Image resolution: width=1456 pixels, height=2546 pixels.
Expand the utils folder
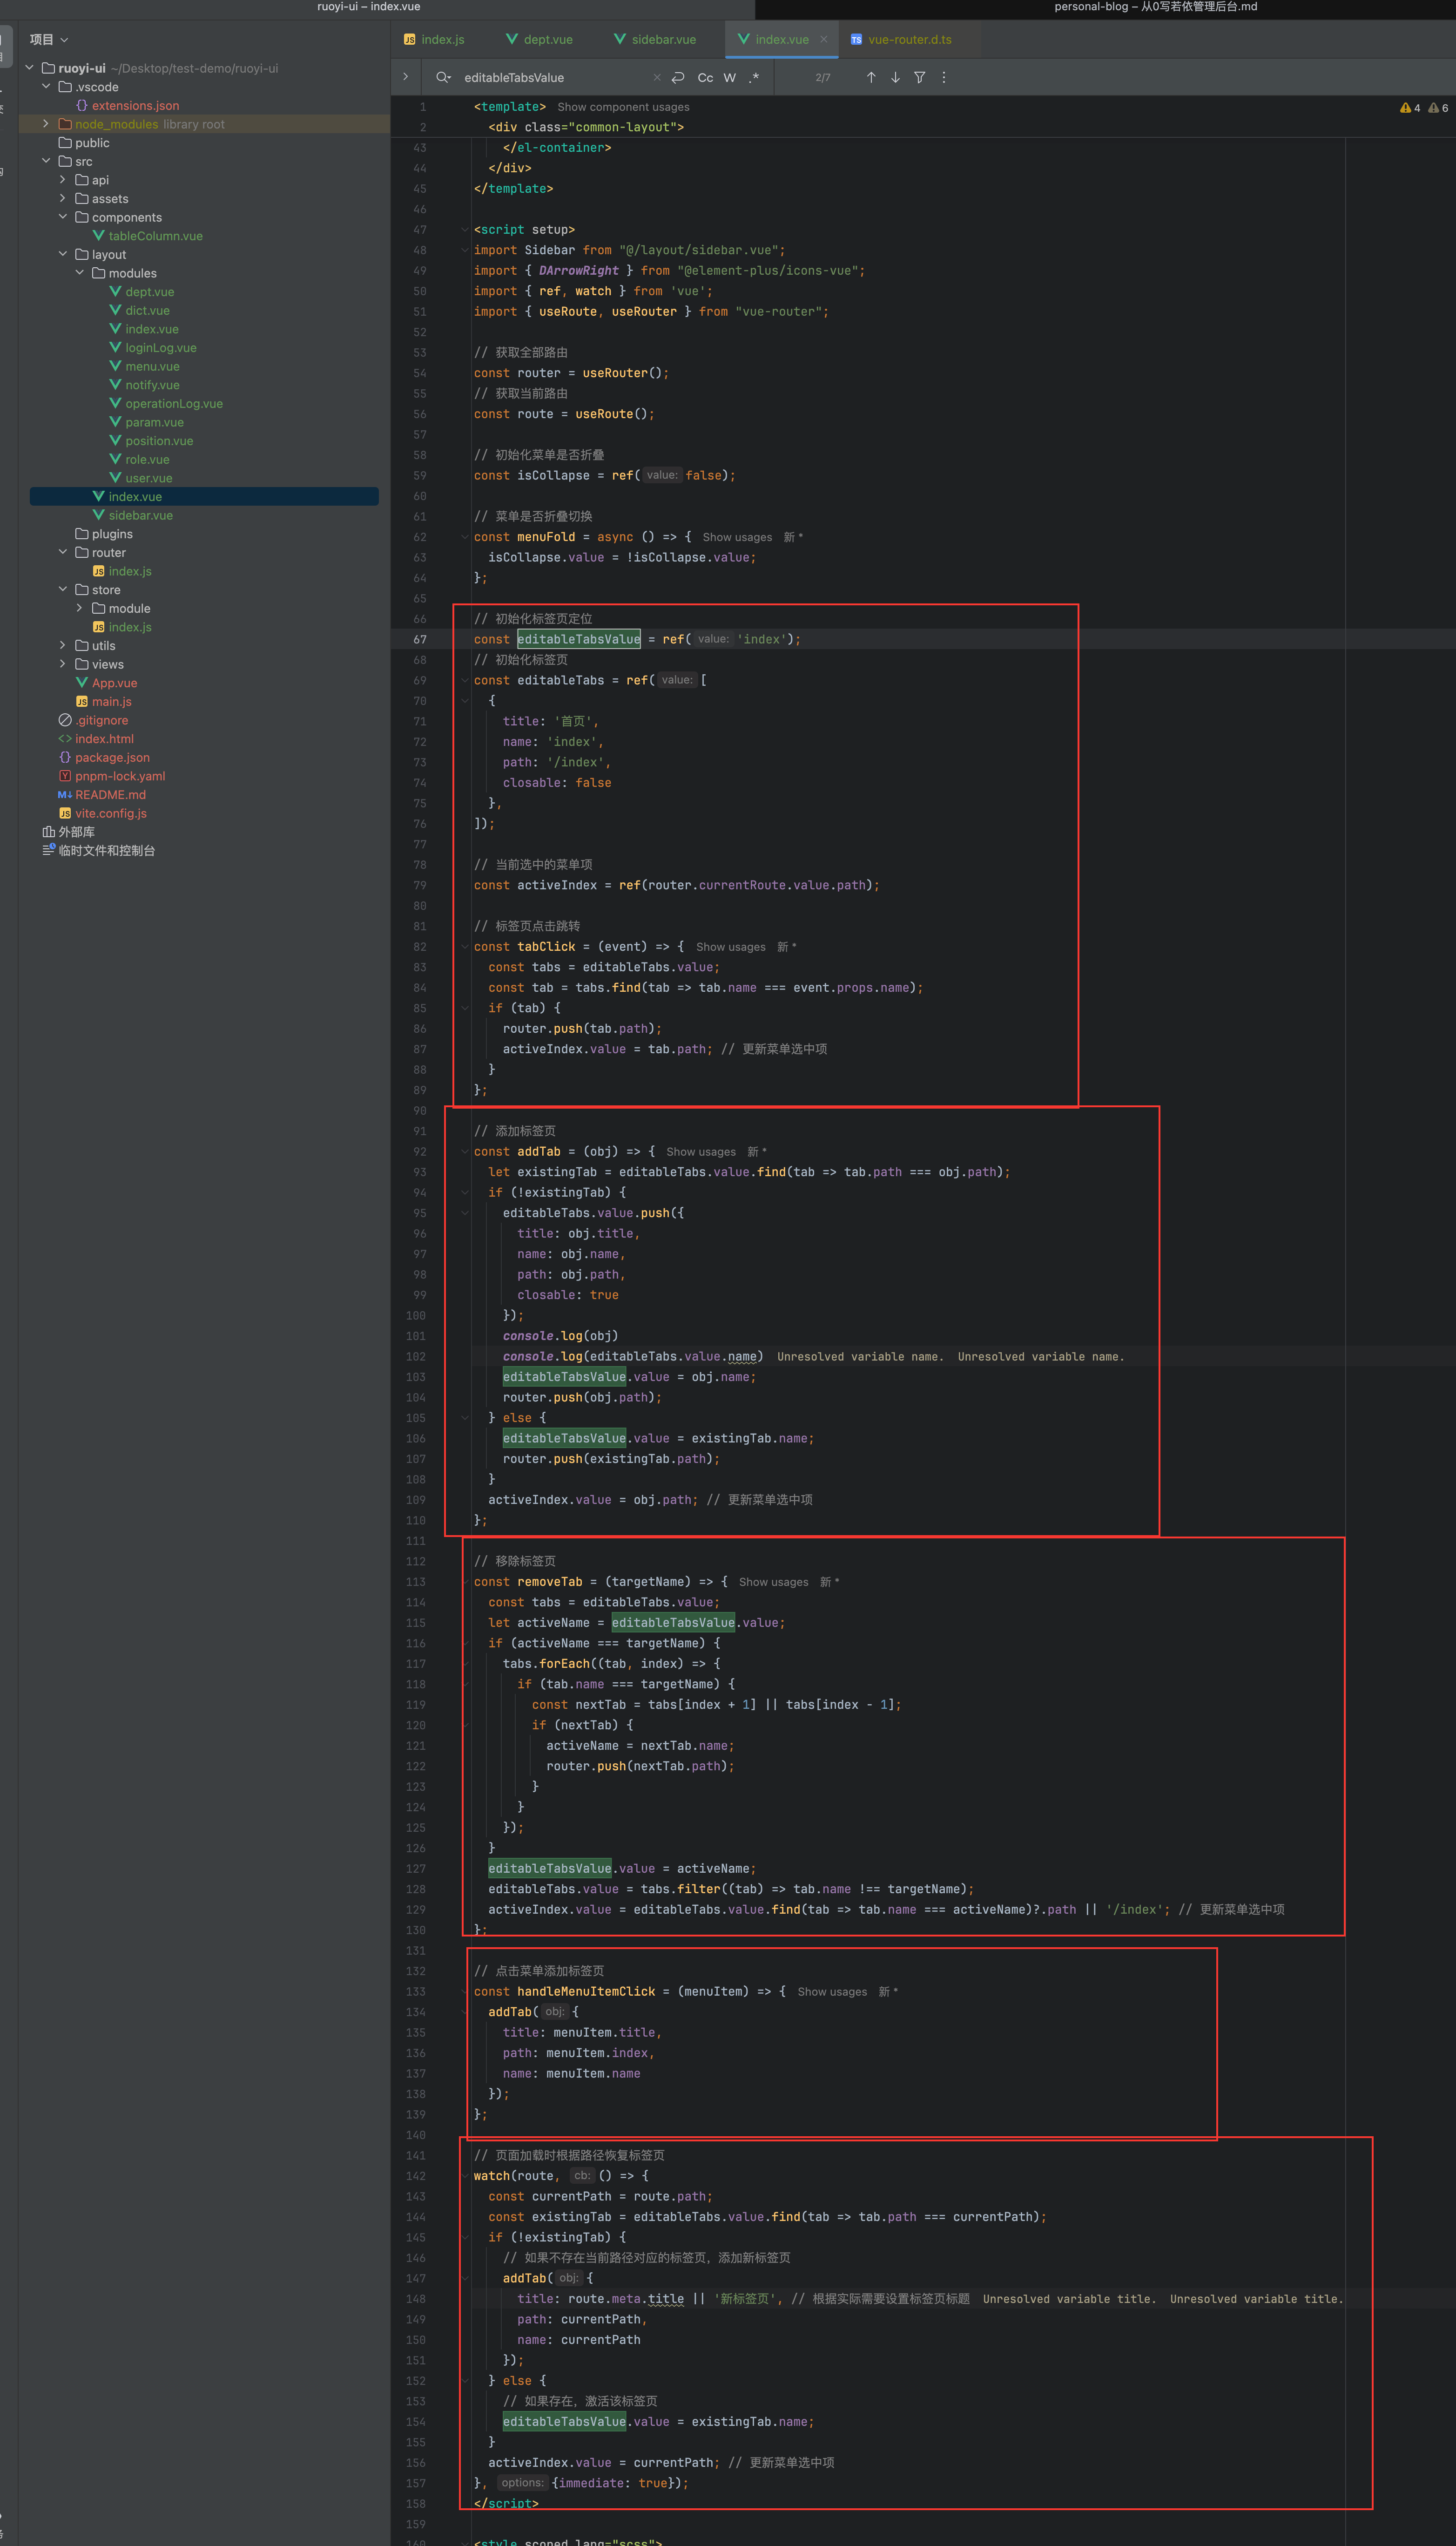(63, 645)
